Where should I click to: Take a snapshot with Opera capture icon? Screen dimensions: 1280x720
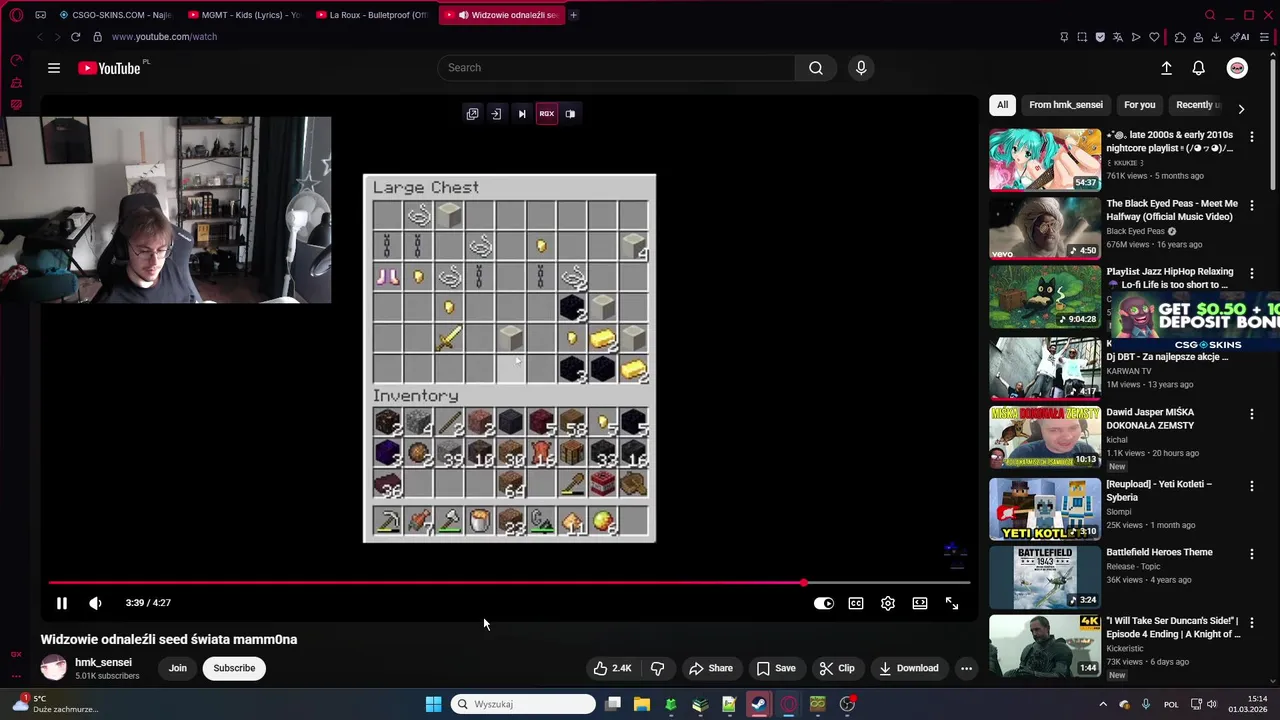click(x=1082, y=37)
